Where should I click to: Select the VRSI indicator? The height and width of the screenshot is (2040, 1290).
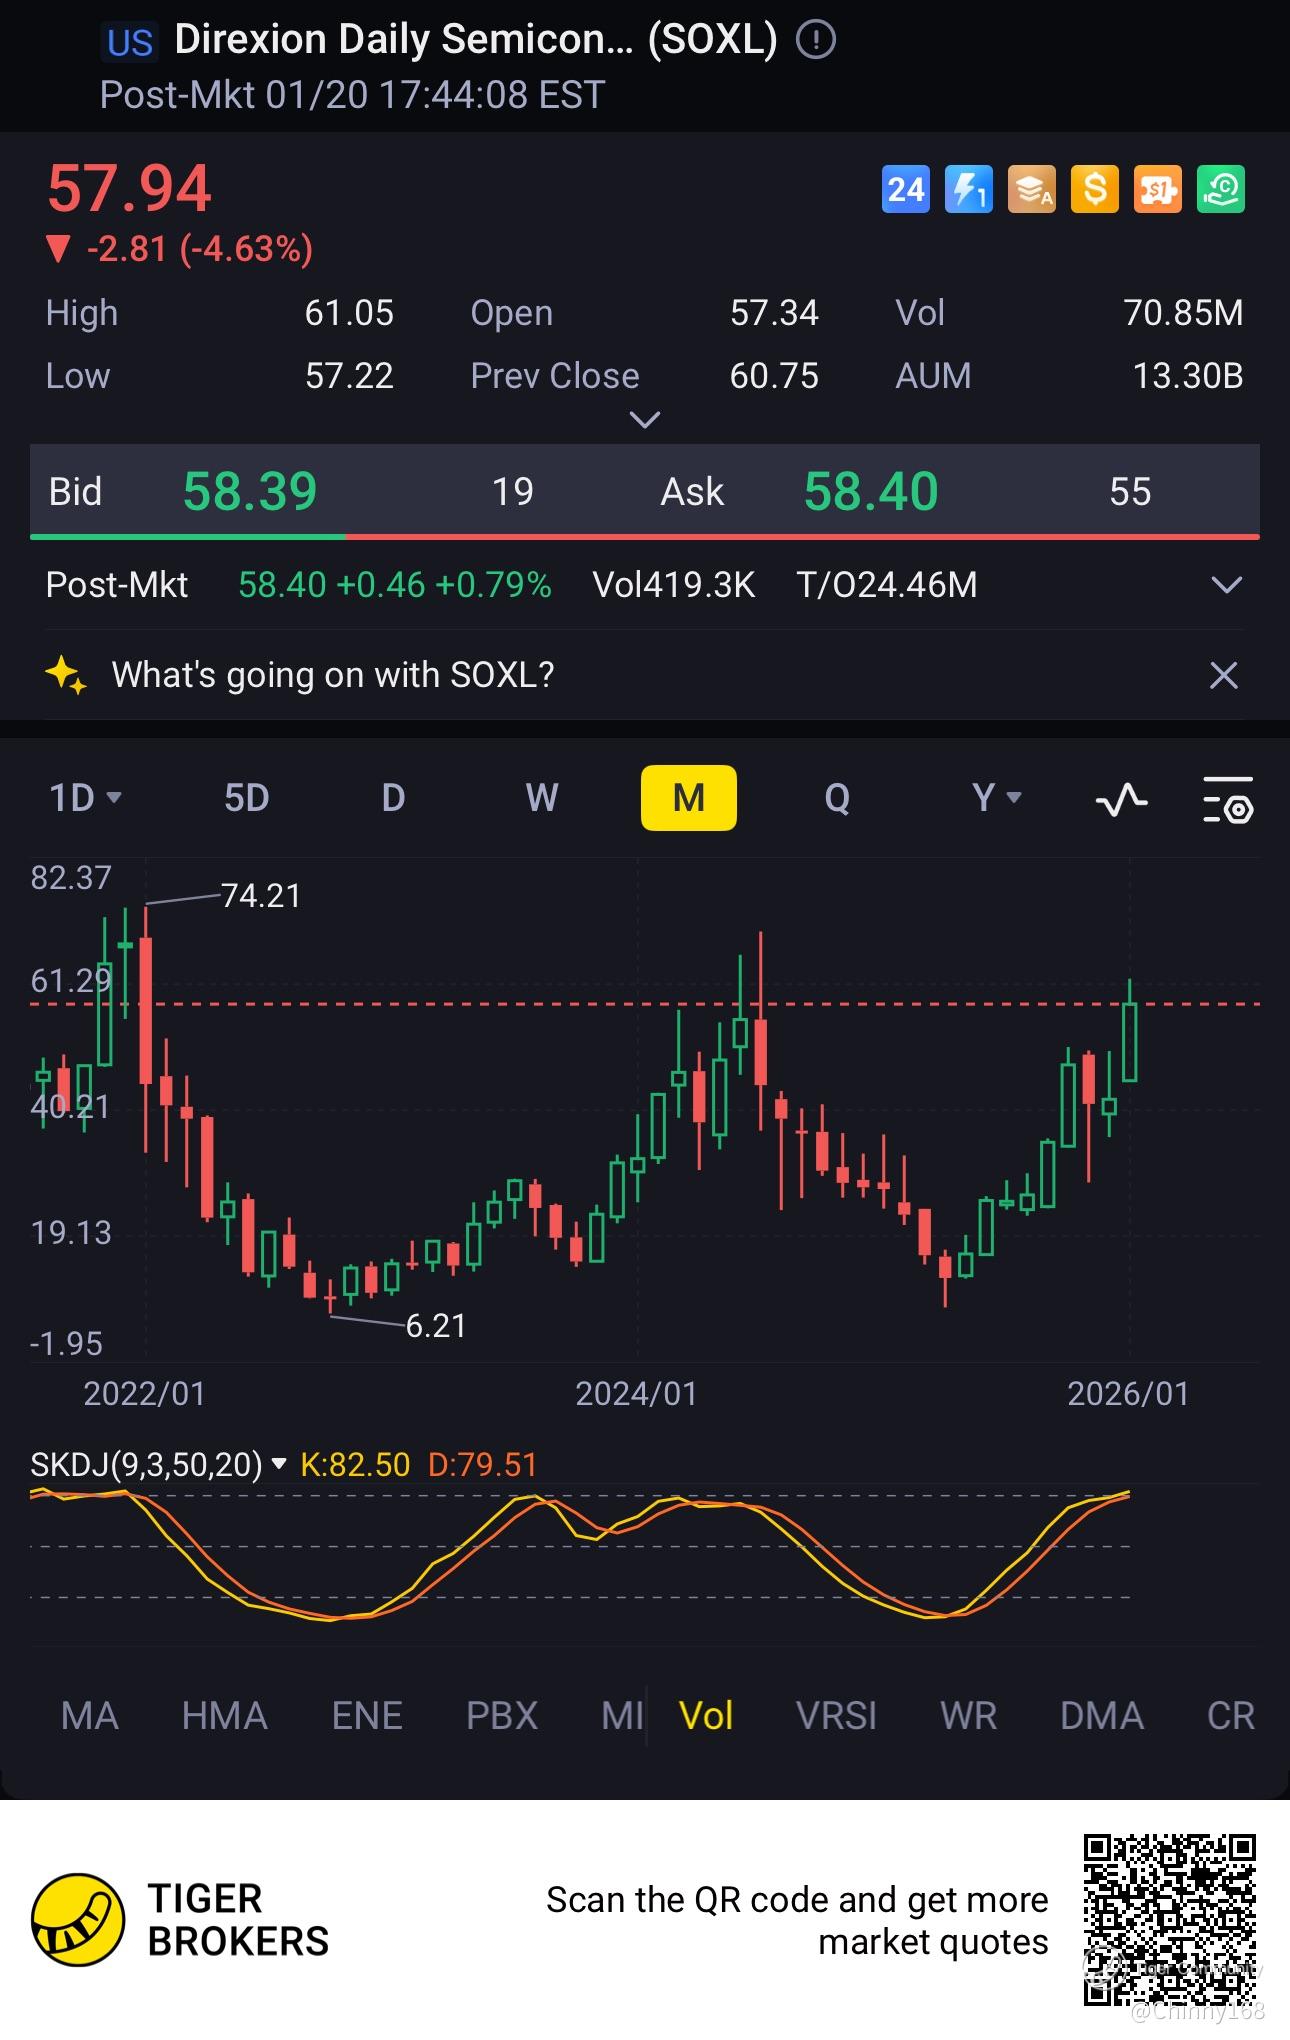click(x=836, y=1716)
